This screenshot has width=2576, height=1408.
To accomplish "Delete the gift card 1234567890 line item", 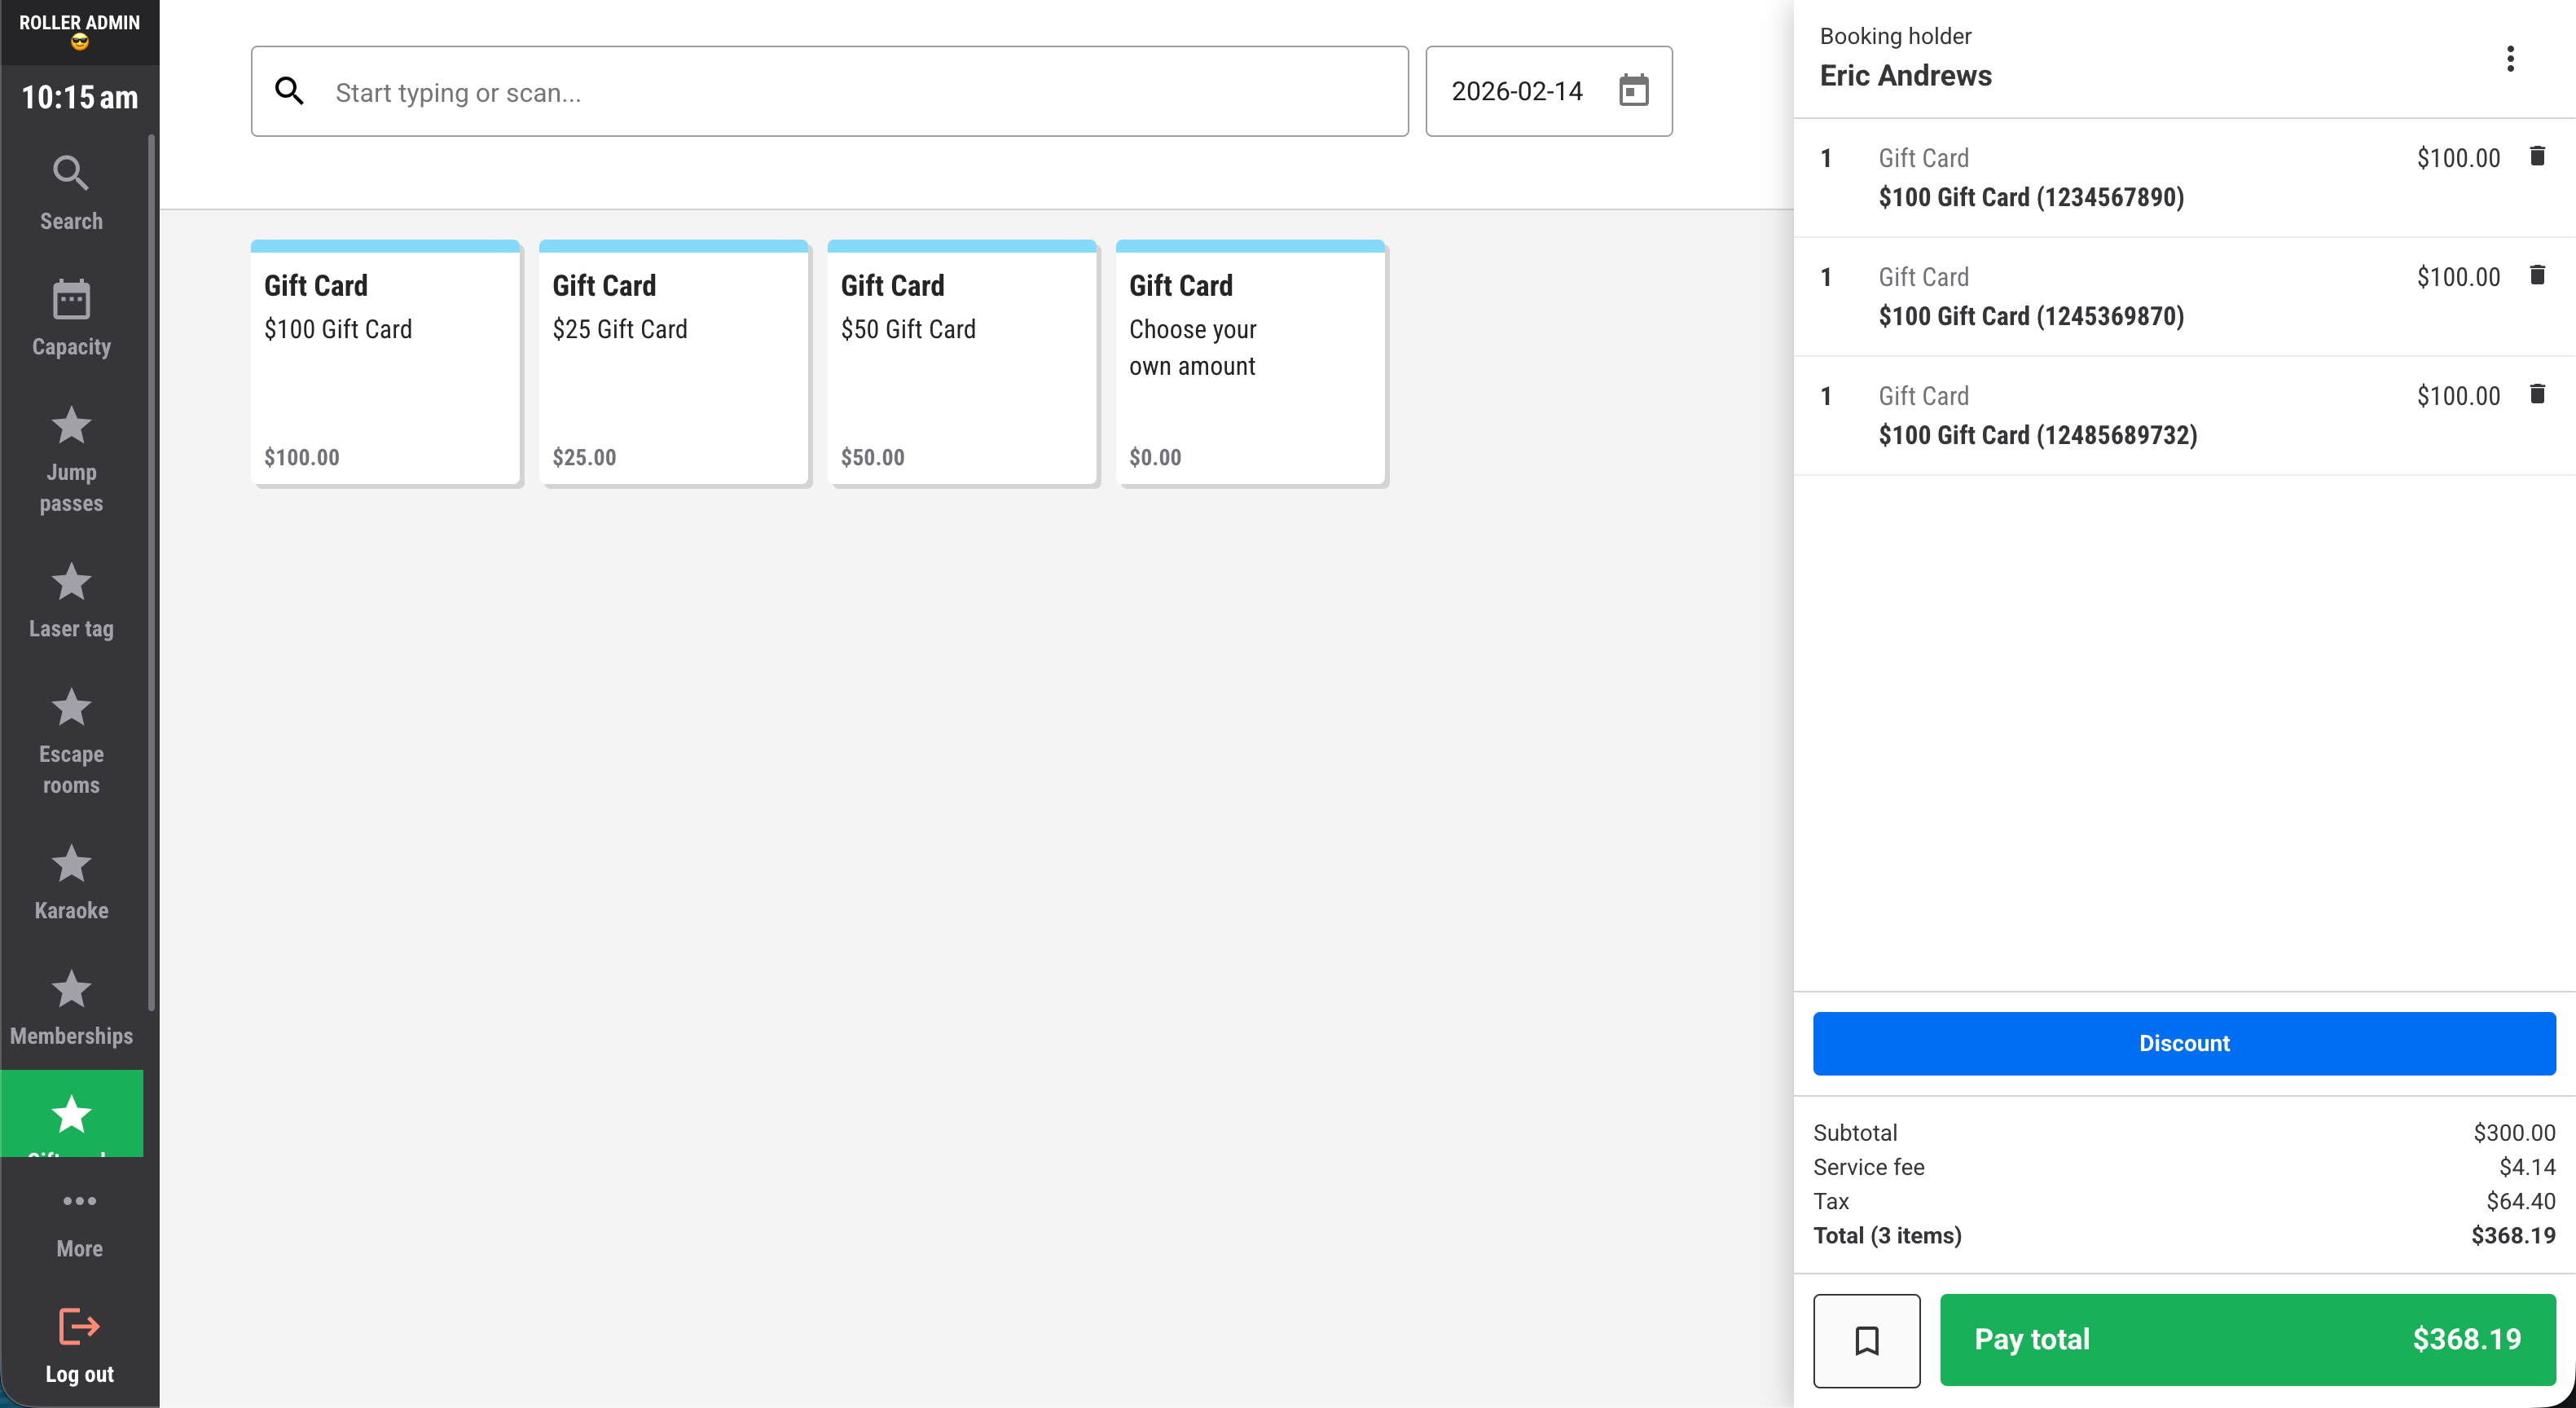I will 2536,156.
